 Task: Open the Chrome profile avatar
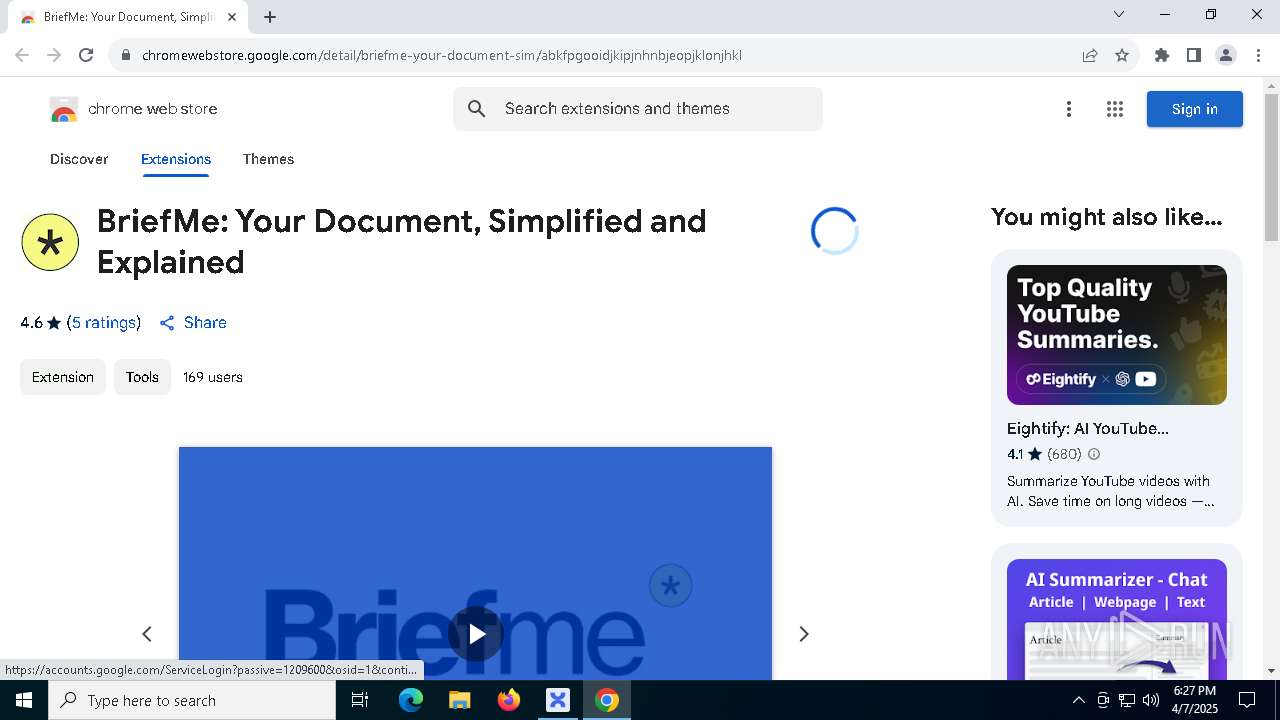1226,55
